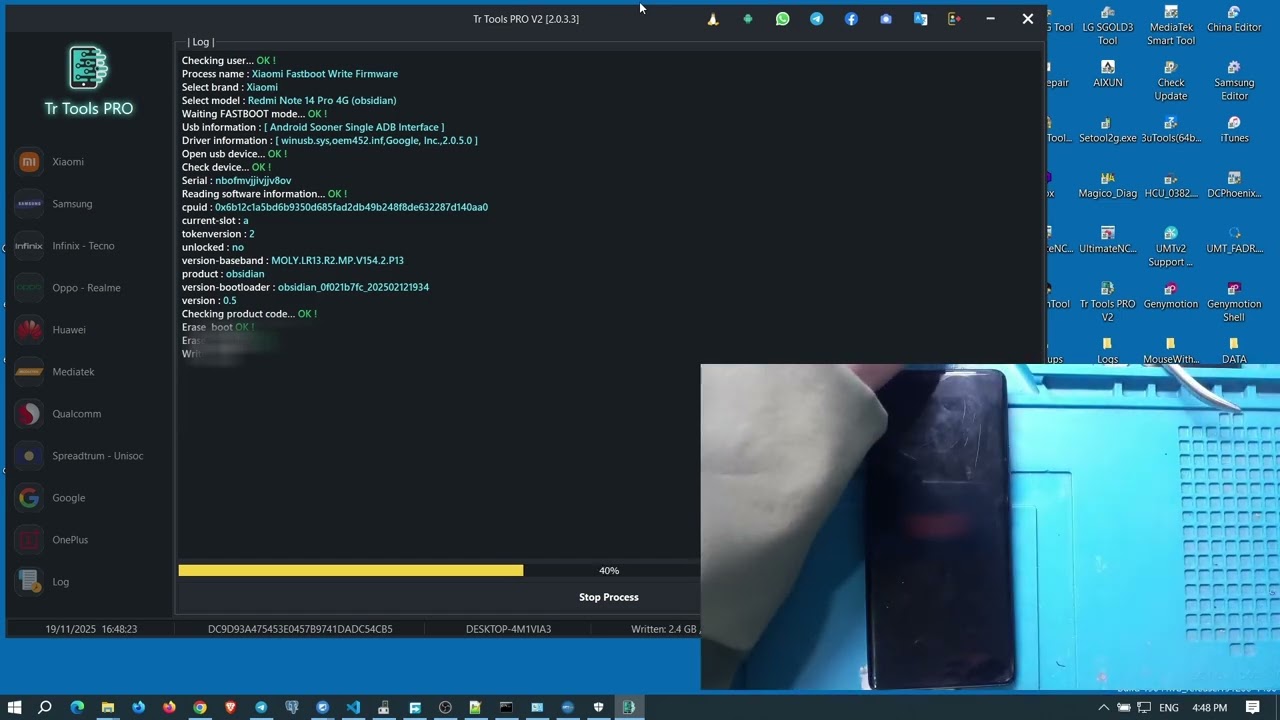Open Genymotion desktop shortcut

(1171, 296)
